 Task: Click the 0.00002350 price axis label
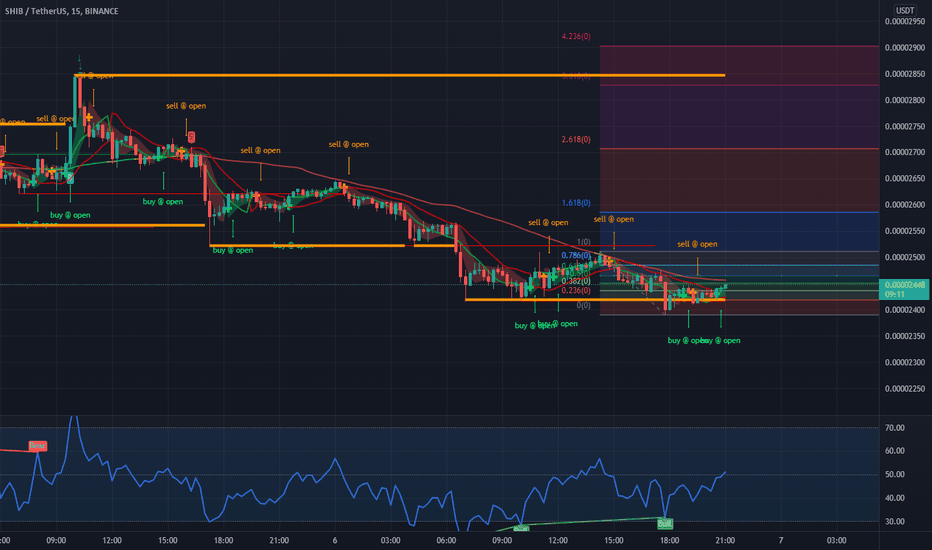[905, 336]
